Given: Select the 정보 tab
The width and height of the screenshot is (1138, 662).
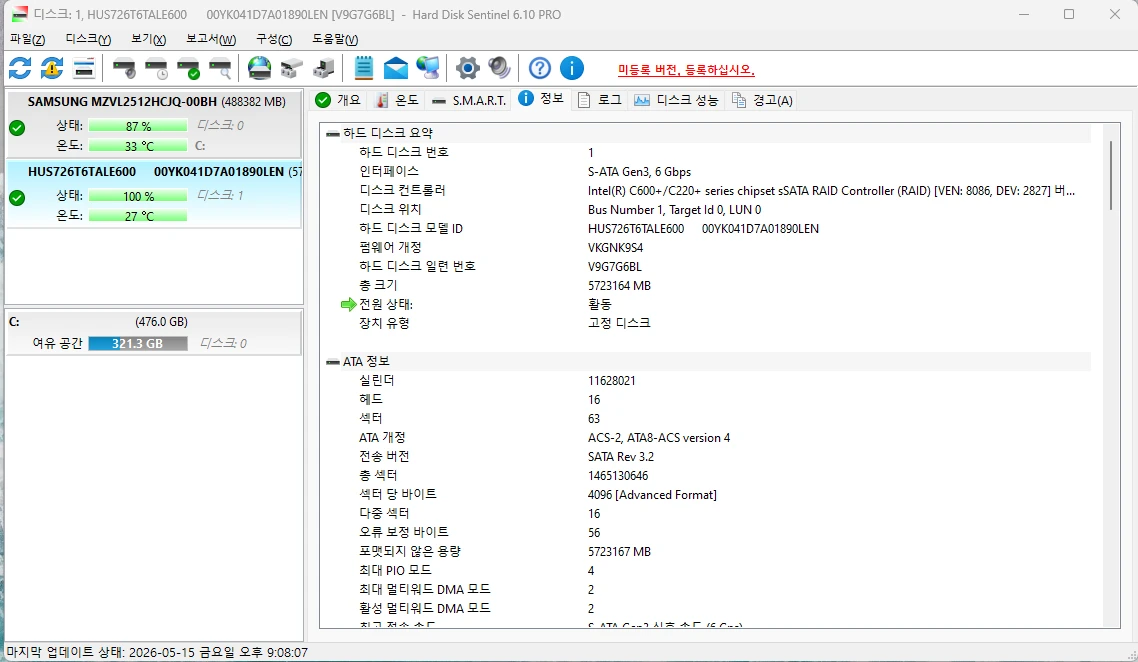Looking at the screenshot, I should tap(541, 99).
